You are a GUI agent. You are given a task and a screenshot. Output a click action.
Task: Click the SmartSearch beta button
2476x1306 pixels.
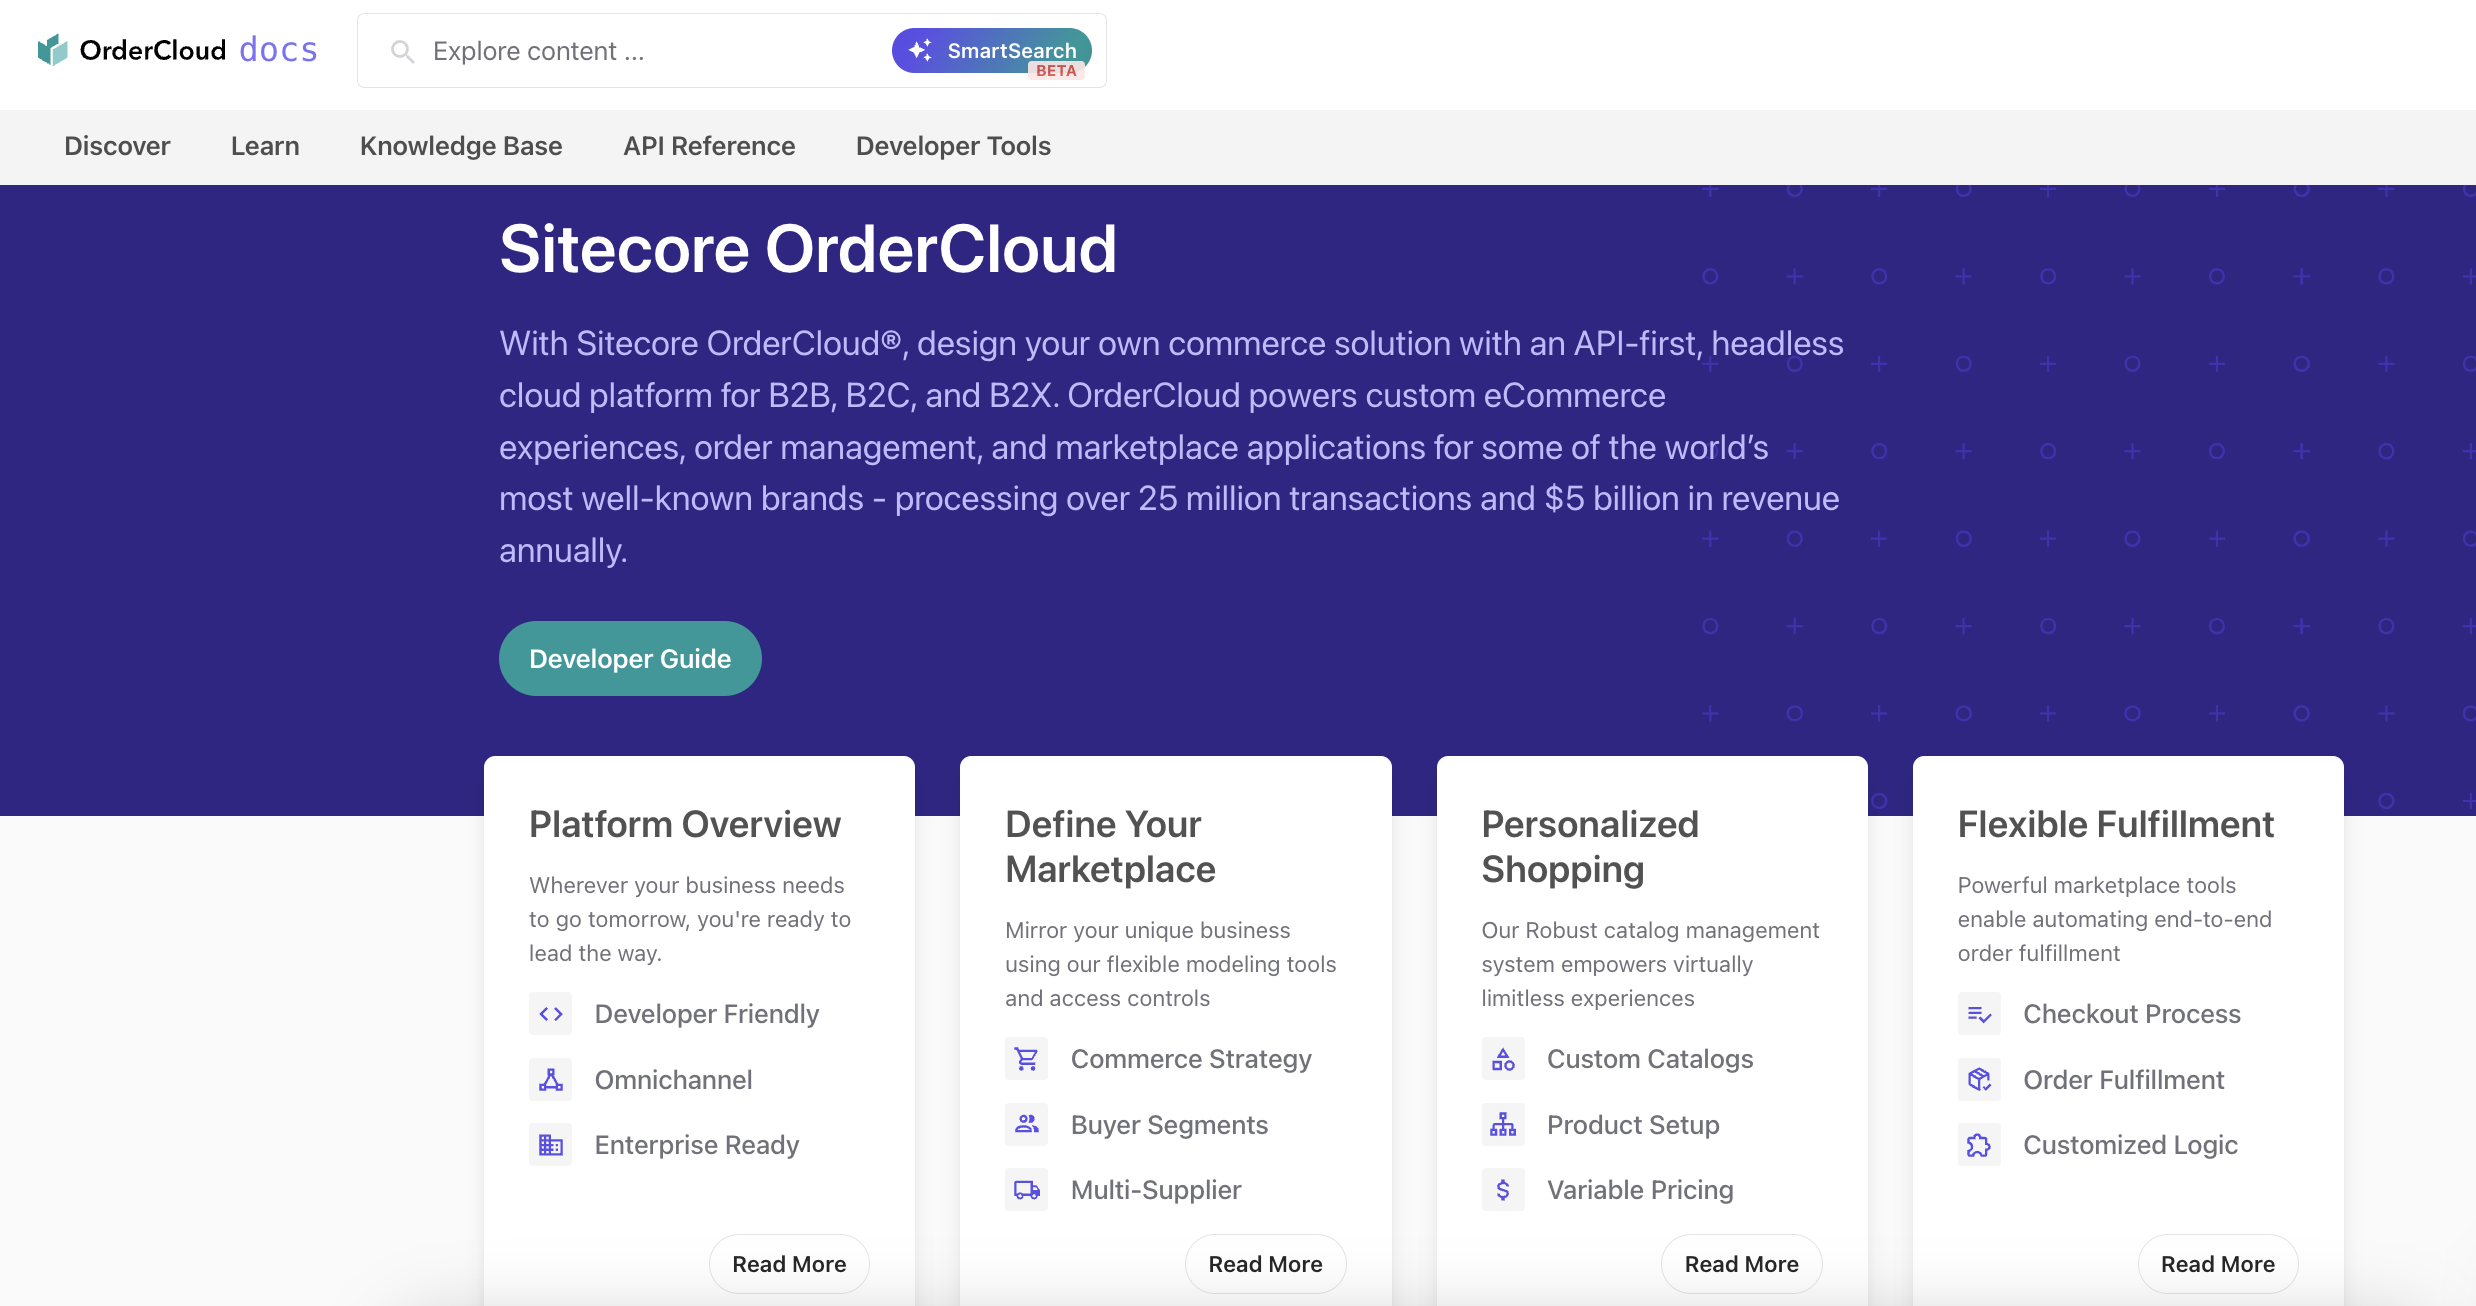(x=991, y=51)
